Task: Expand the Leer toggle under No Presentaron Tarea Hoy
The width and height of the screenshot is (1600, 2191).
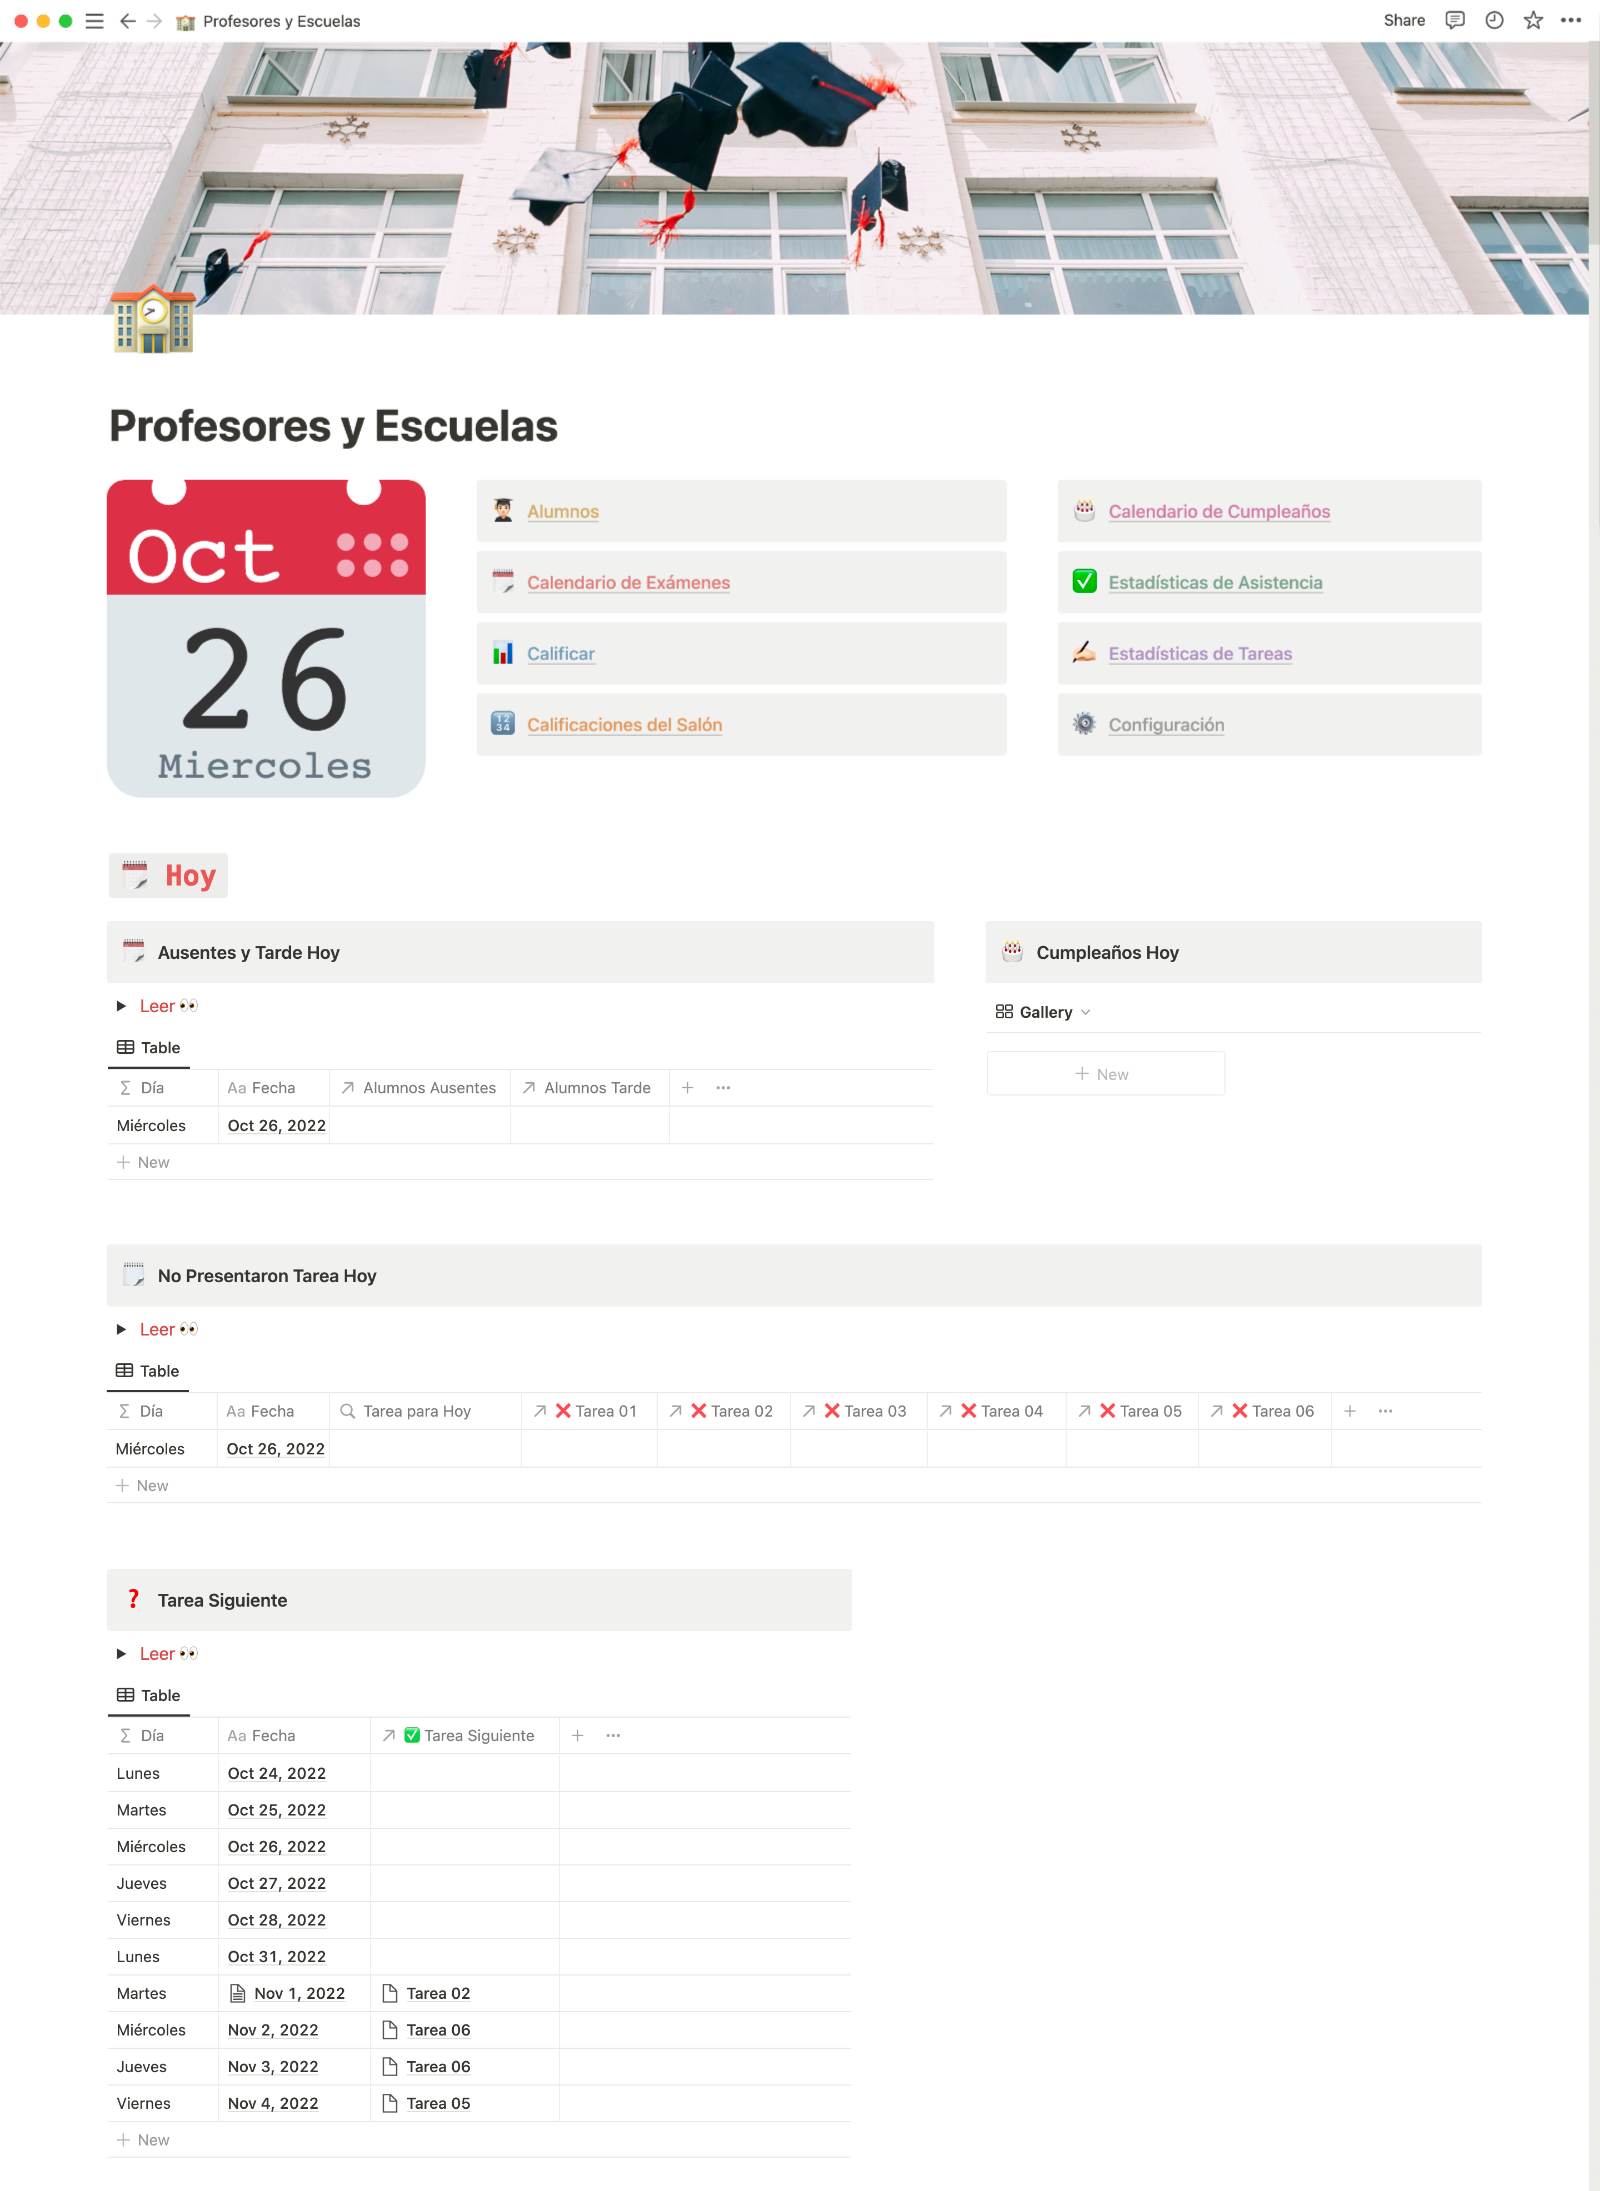Action: coord(121,1329)
